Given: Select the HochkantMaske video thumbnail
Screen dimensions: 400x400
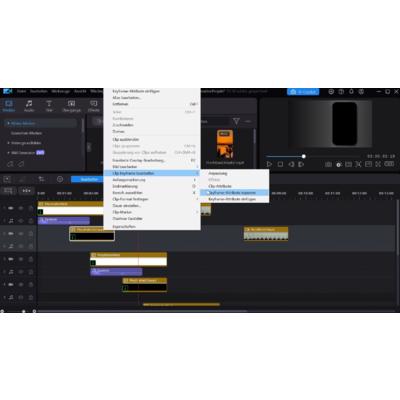Looking at the screenshot, I should 225,144.
